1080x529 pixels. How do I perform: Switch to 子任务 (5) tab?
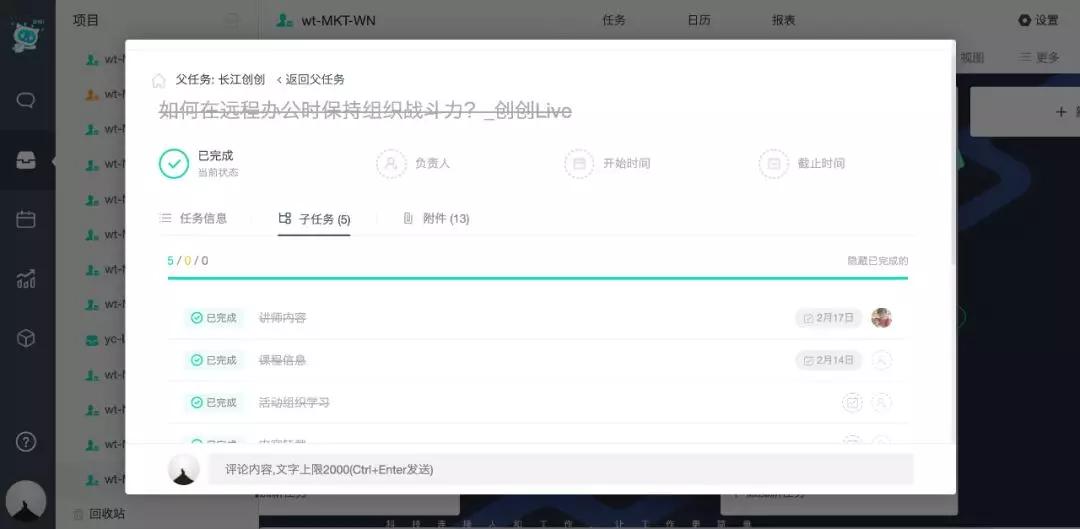click(314, 219)
